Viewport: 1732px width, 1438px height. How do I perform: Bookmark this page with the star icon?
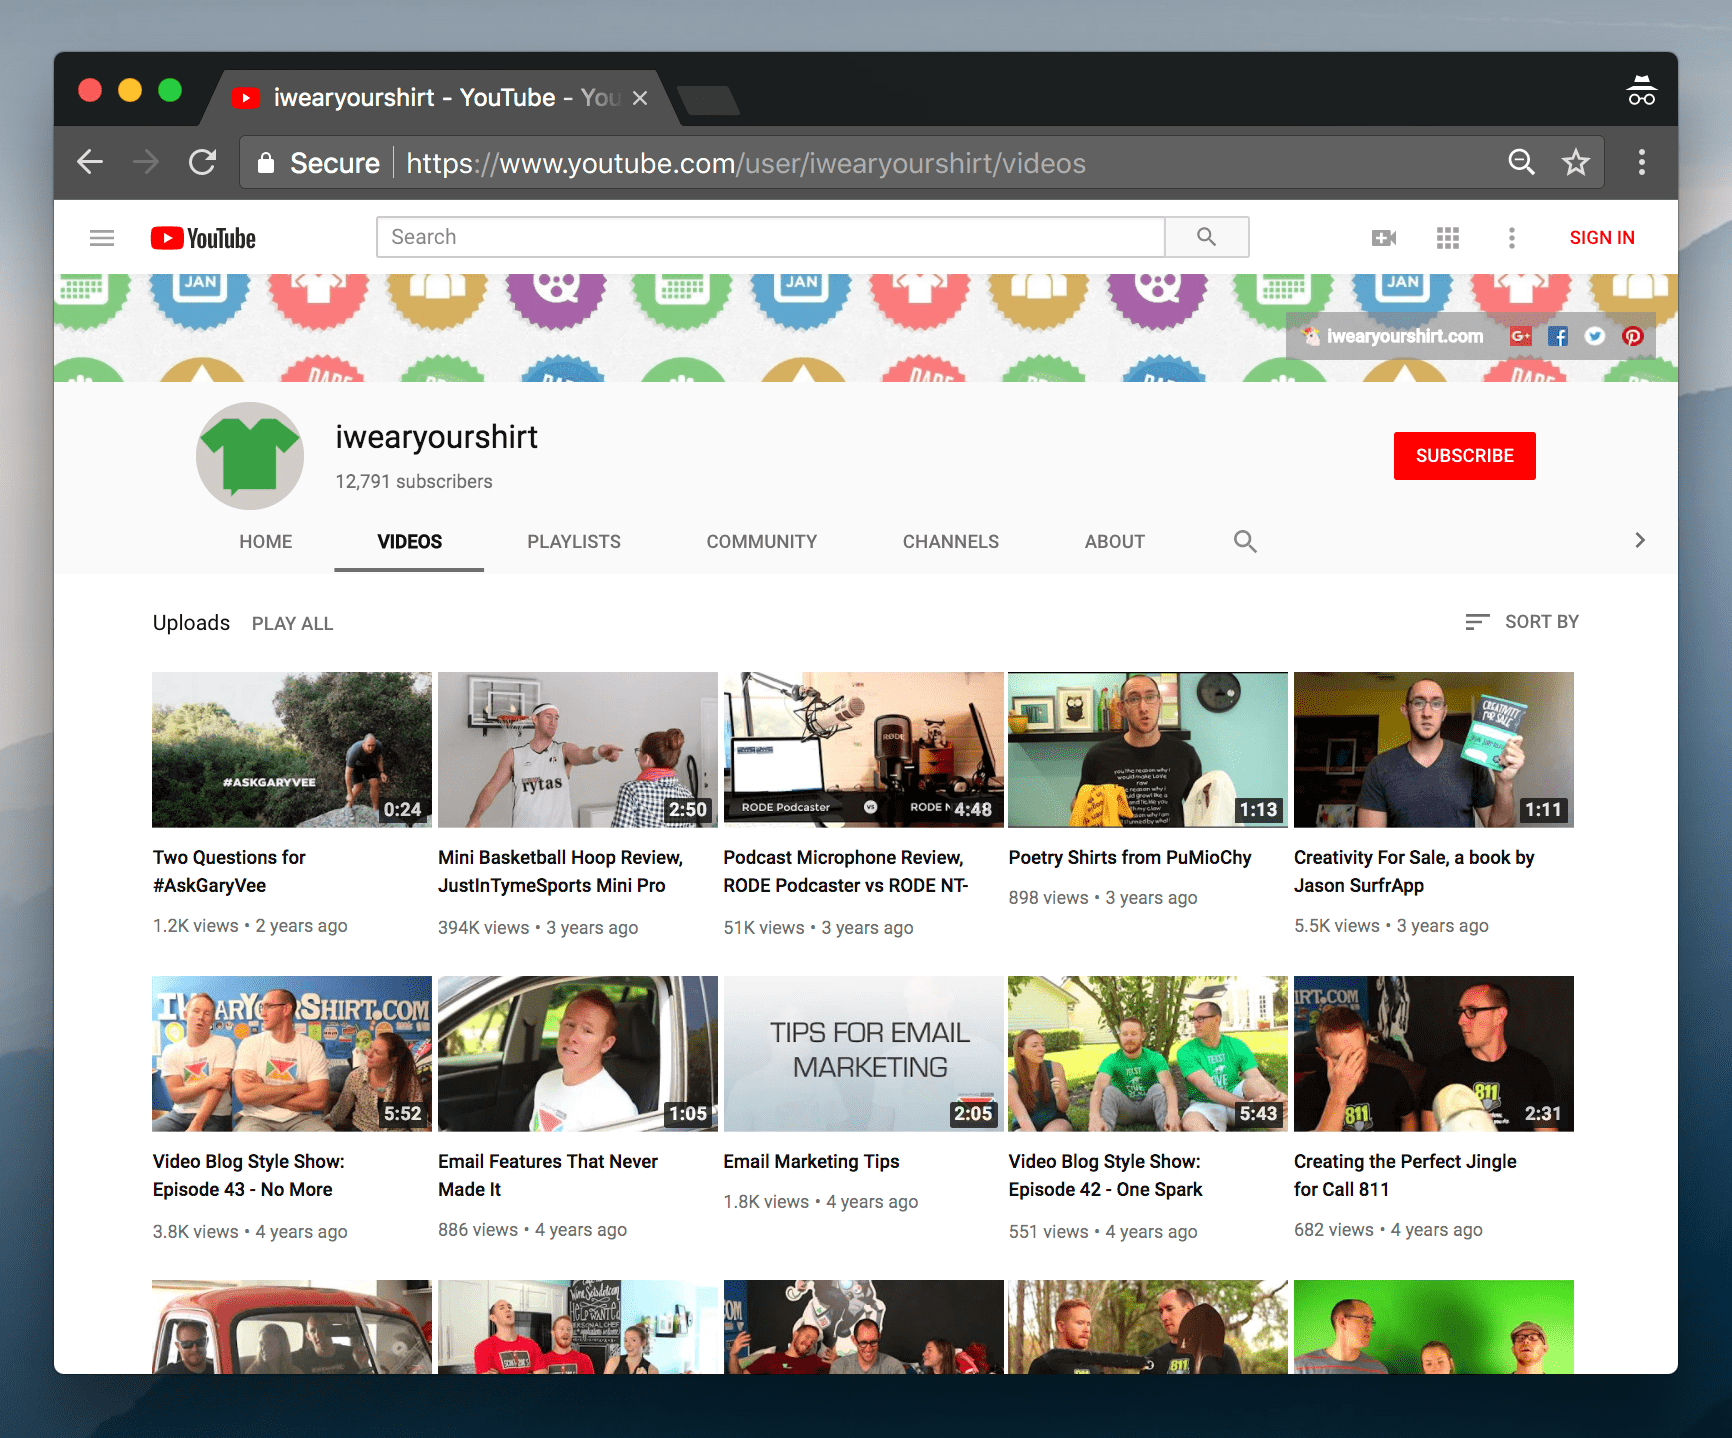click(x=1576, y=162)
